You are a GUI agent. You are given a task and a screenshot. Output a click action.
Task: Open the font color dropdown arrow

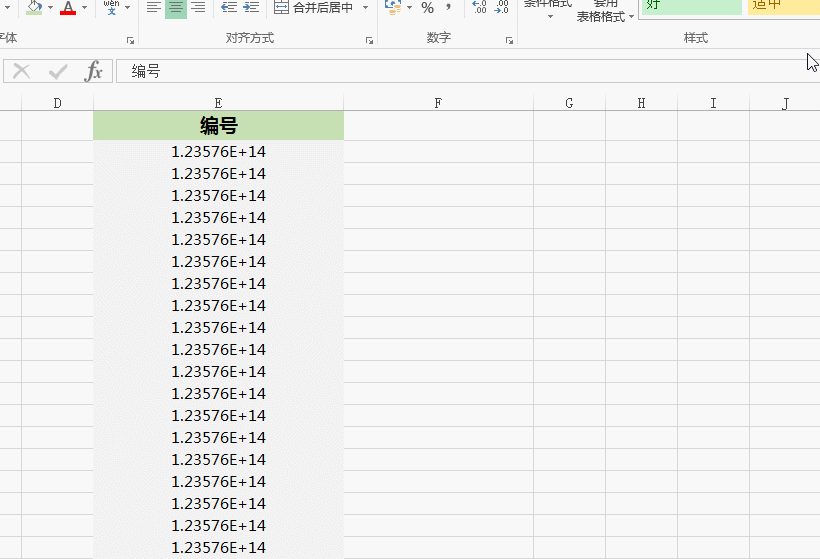tap(84, 7)
